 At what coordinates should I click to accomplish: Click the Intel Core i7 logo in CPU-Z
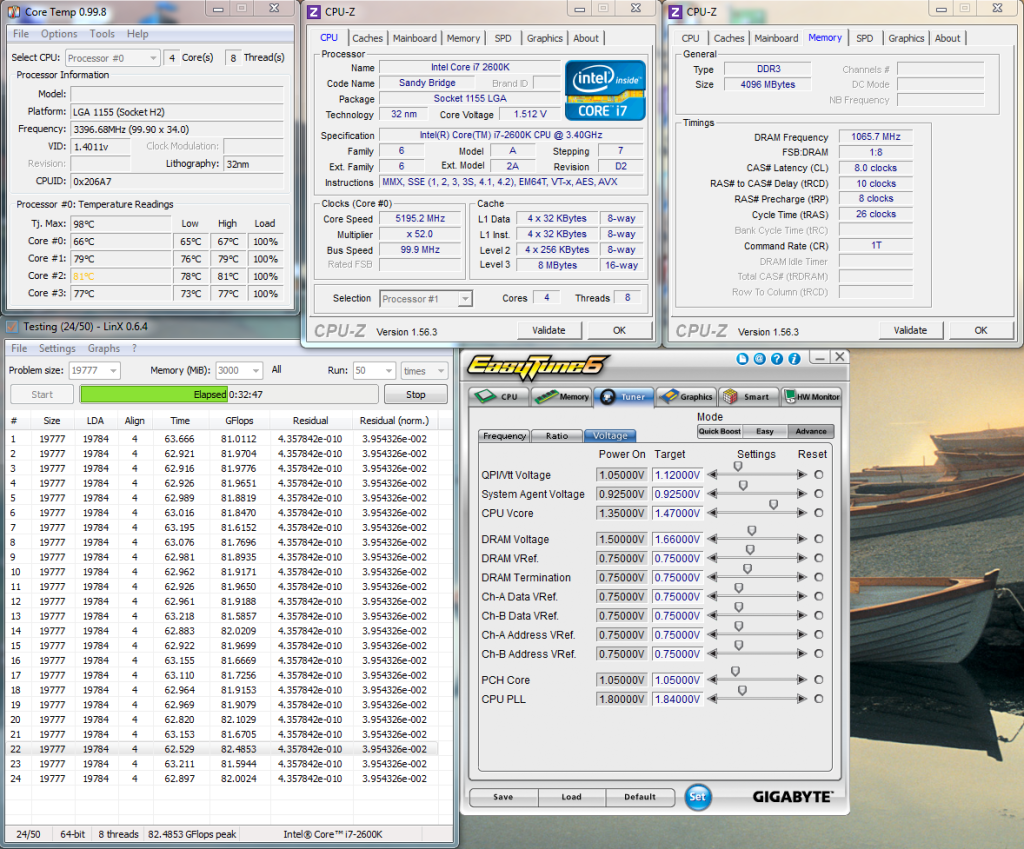pos(605,90)
